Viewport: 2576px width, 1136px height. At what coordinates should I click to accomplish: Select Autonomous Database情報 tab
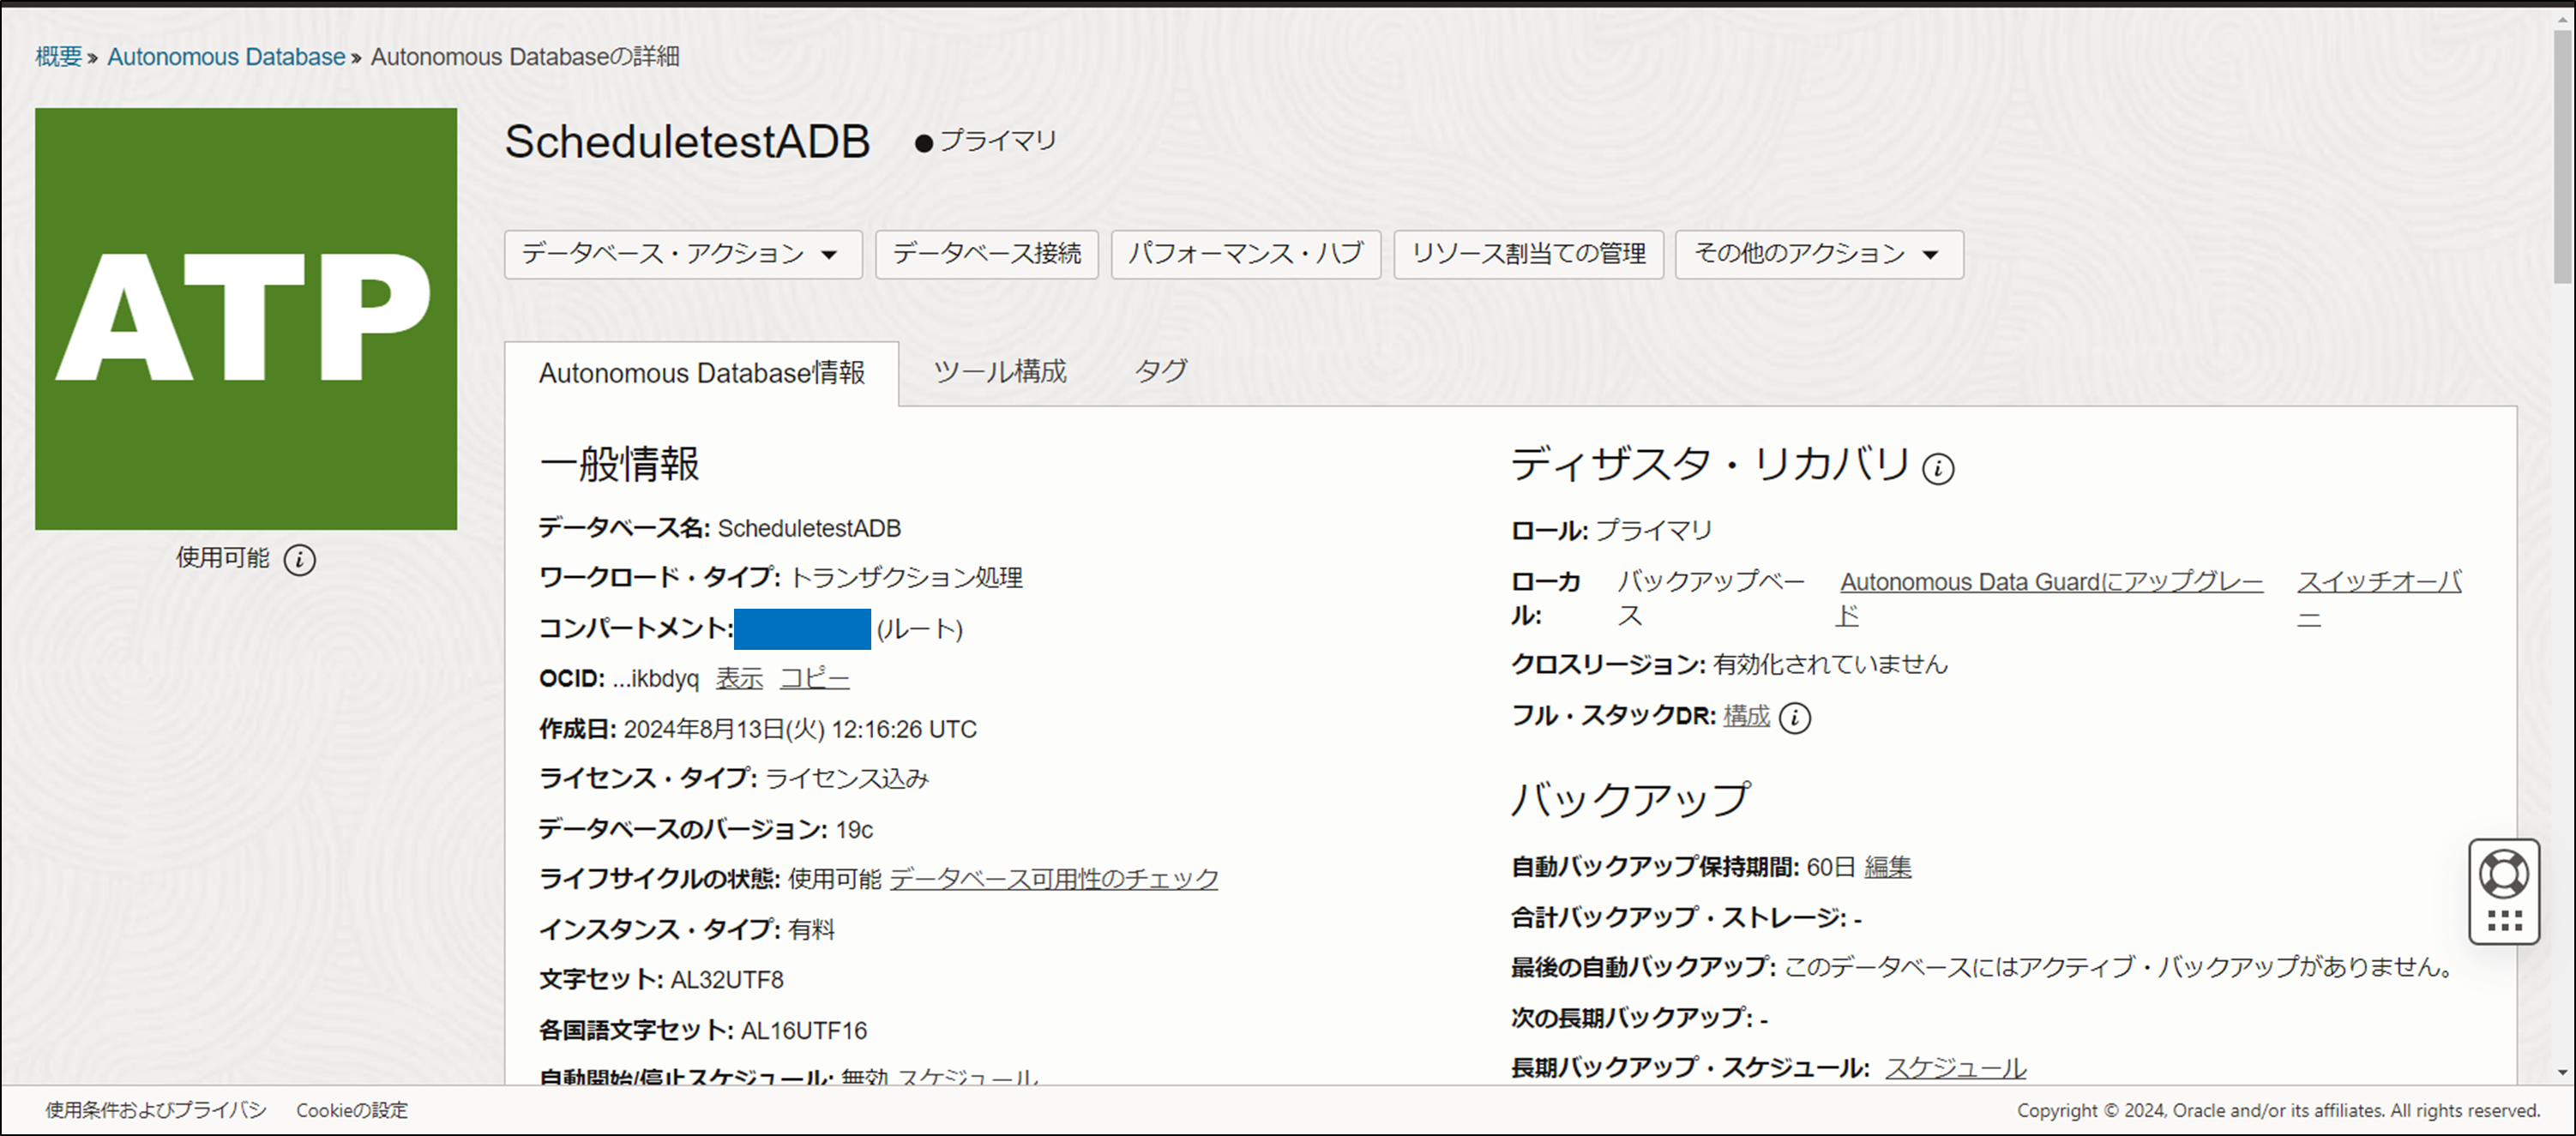[701, 373]
